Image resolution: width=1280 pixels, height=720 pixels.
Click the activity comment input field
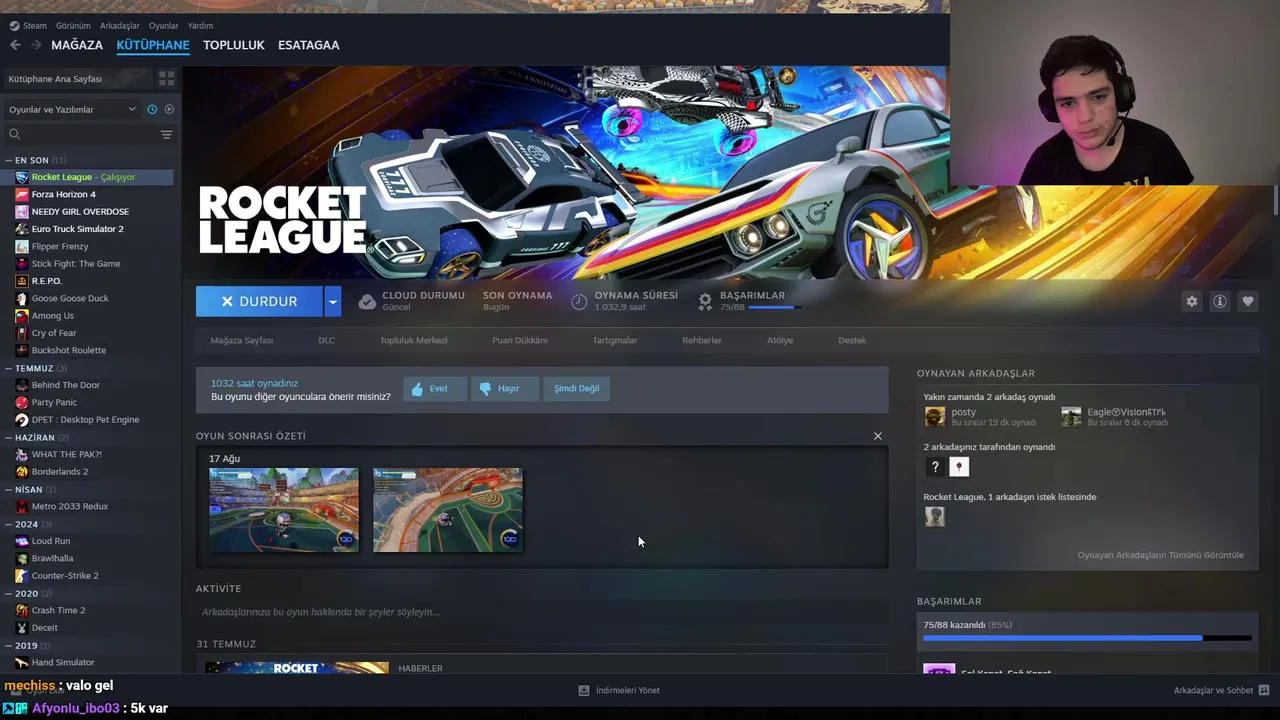tap(542, 612)
